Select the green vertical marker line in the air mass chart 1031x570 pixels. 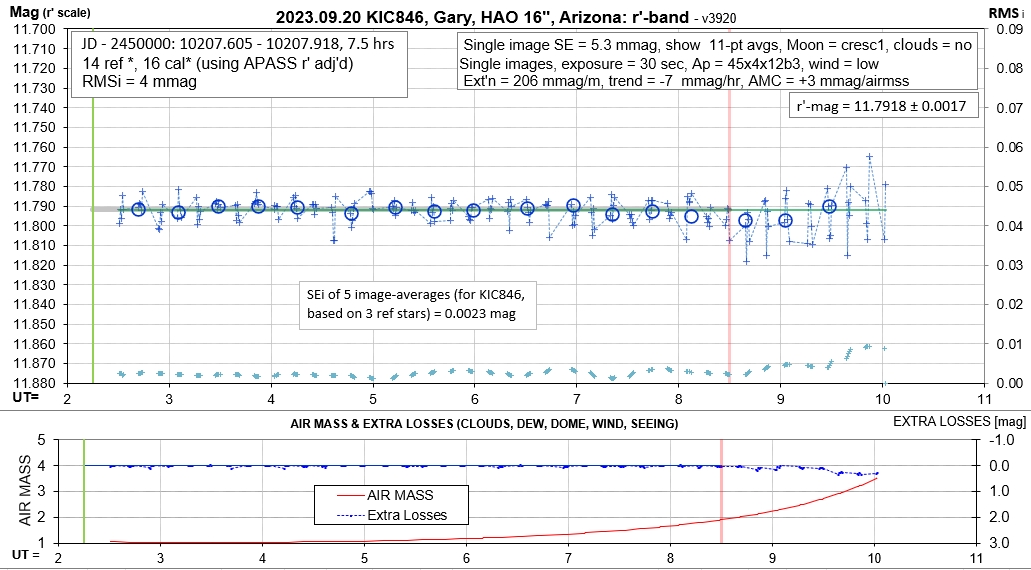(84, 491)
